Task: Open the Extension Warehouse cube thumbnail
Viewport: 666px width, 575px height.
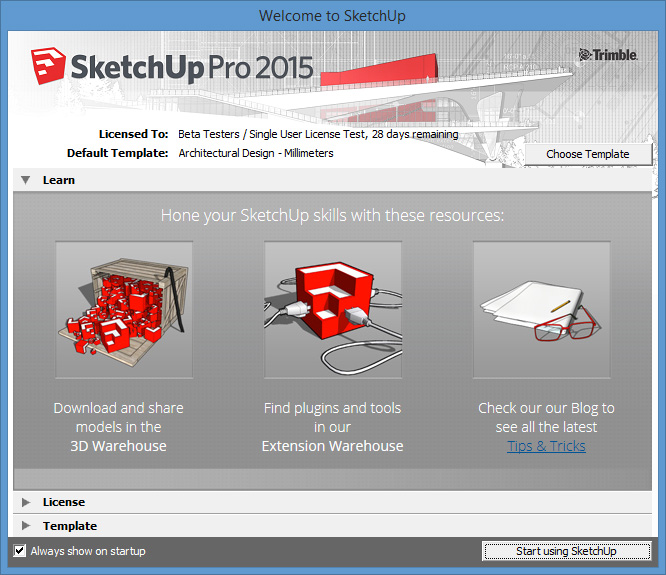Action: pos(333,310)
